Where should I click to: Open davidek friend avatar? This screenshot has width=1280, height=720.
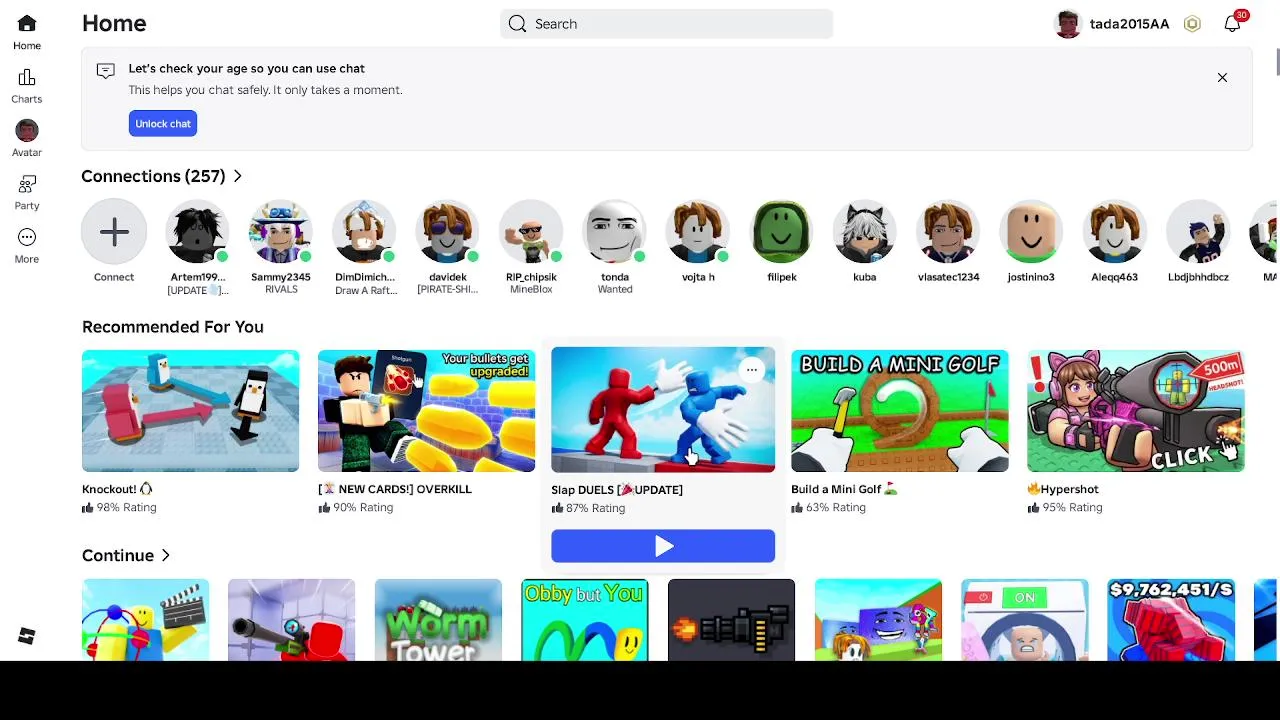tap(448, 232)
